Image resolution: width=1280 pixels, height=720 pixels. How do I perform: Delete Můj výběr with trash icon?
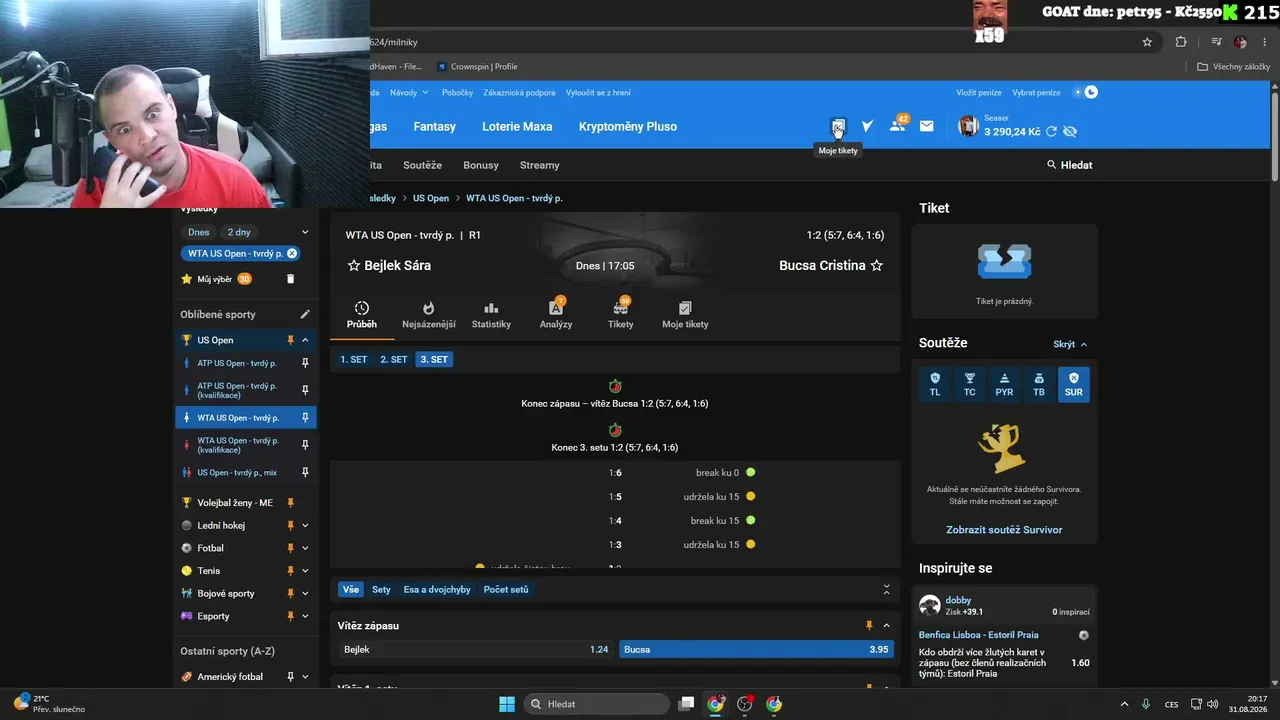coord(291,279)
